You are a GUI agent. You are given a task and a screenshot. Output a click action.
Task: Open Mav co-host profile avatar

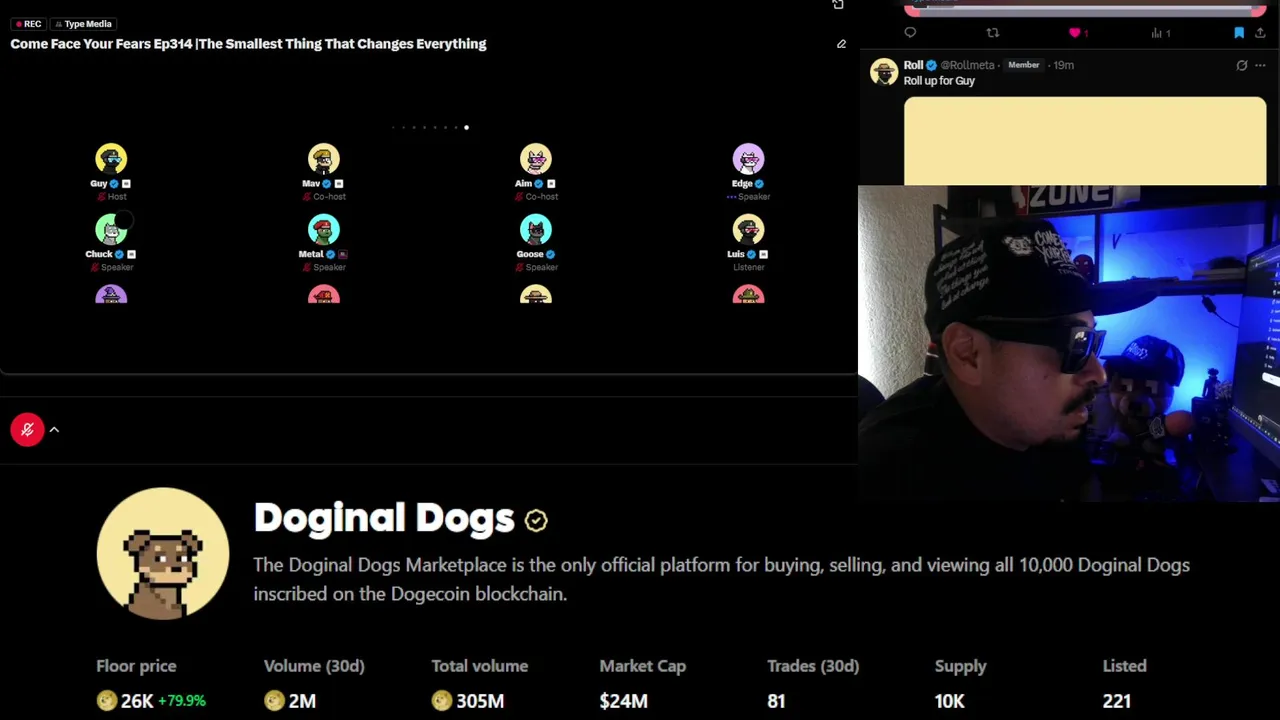tap(324, 159)
